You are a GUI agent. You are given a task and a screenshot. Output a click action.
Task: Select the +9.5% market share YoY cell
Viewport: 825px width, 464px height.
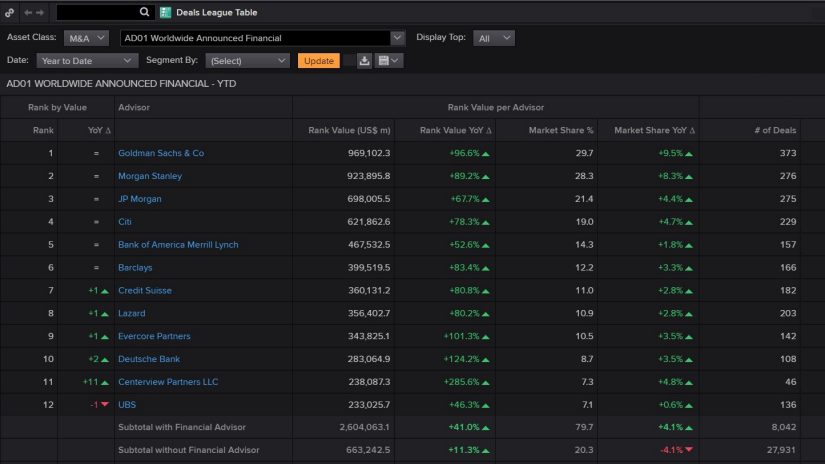(x=675, y=153)
